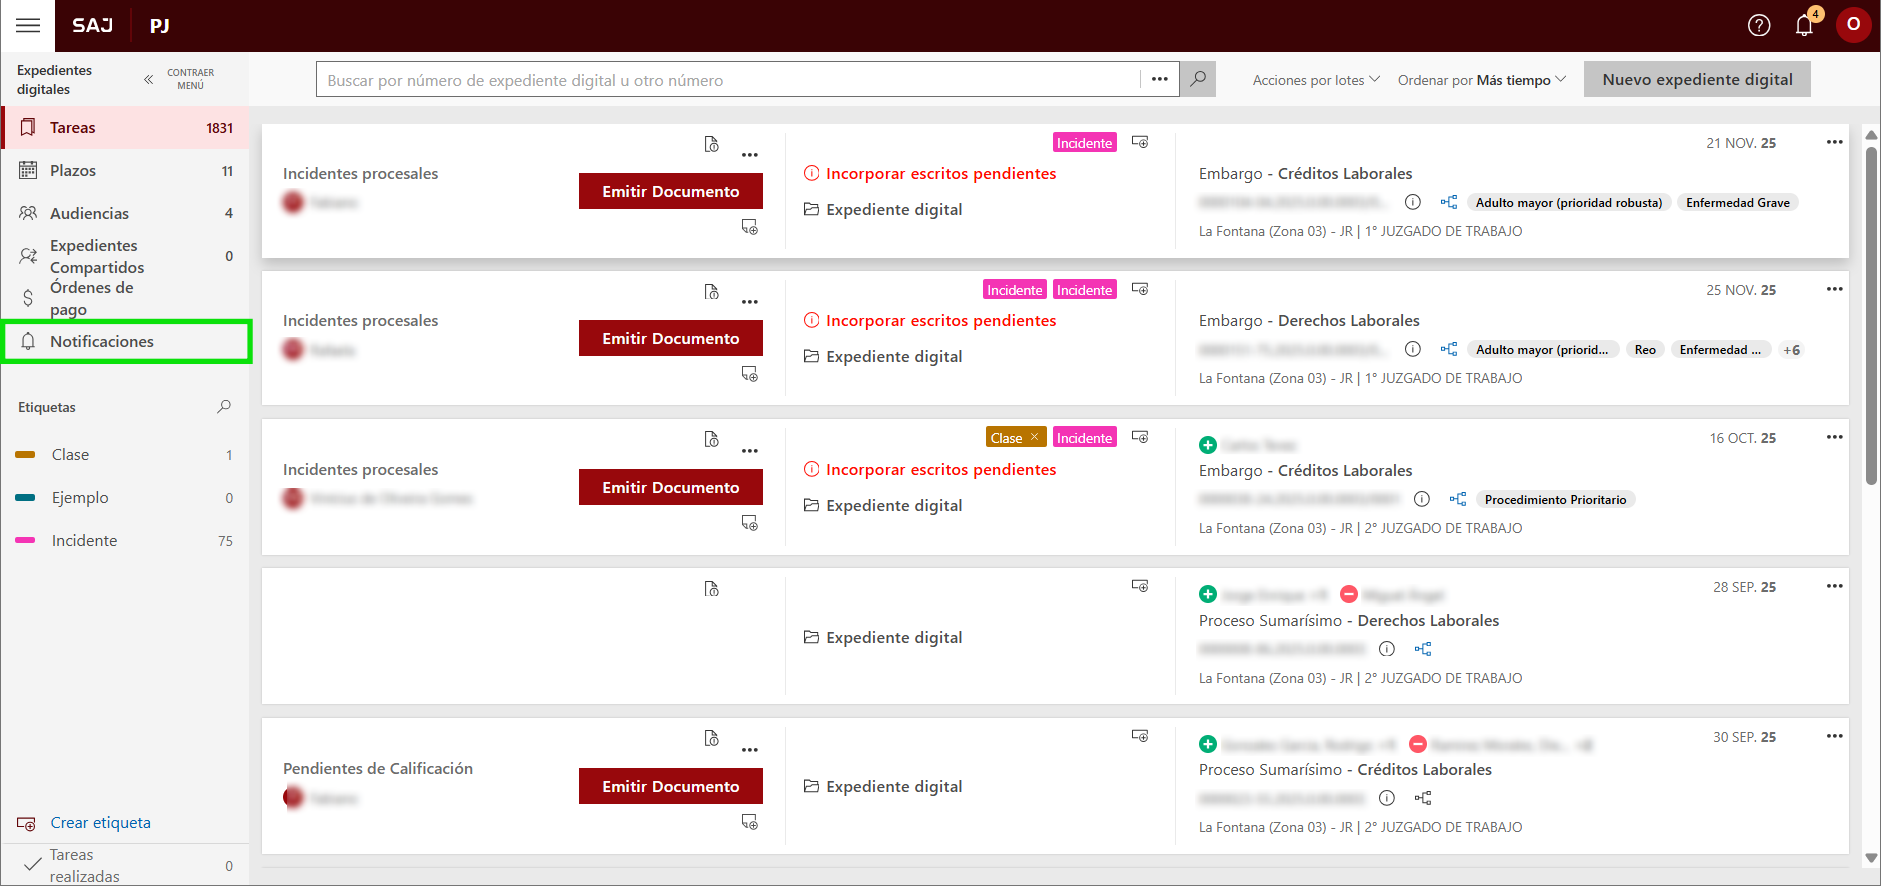Click Nuevo expediente digital button
1881x886 pixels.
1696,80
